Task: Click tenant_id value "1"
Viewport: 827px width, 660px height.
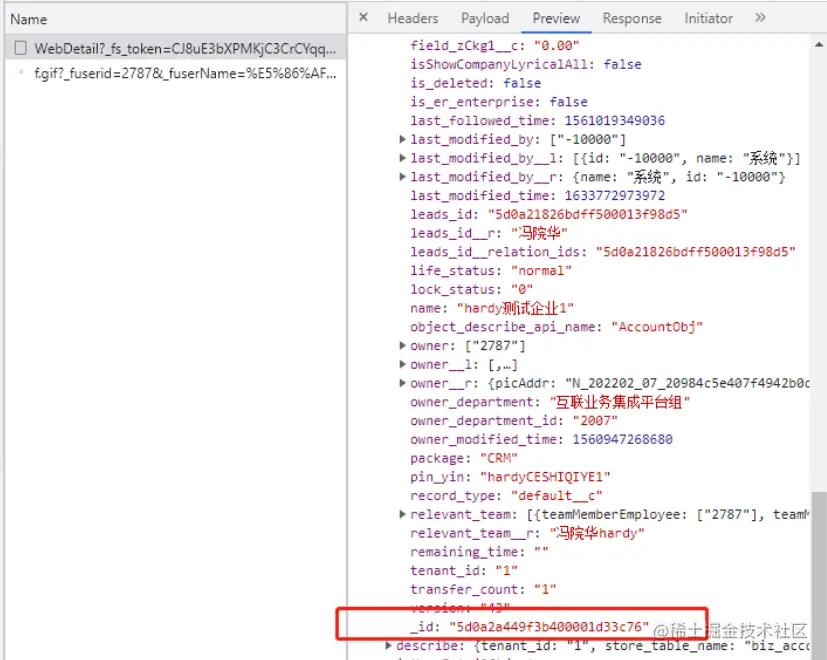Action: click(506, 571)
